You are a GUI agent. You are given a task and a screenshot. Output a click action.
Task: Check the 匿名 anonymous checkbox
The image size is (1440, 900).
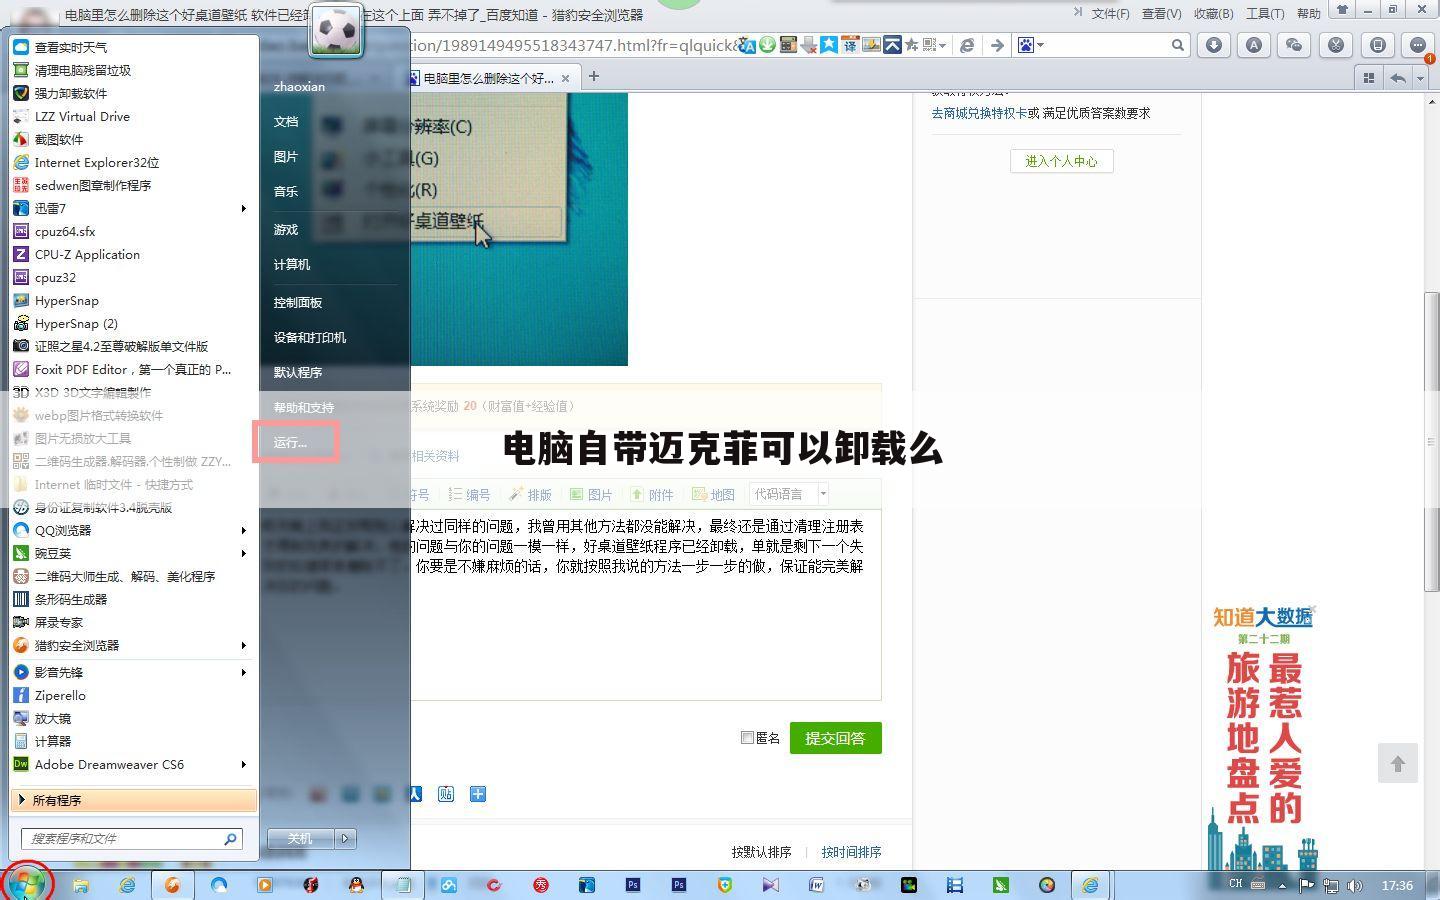coord(748,737)
